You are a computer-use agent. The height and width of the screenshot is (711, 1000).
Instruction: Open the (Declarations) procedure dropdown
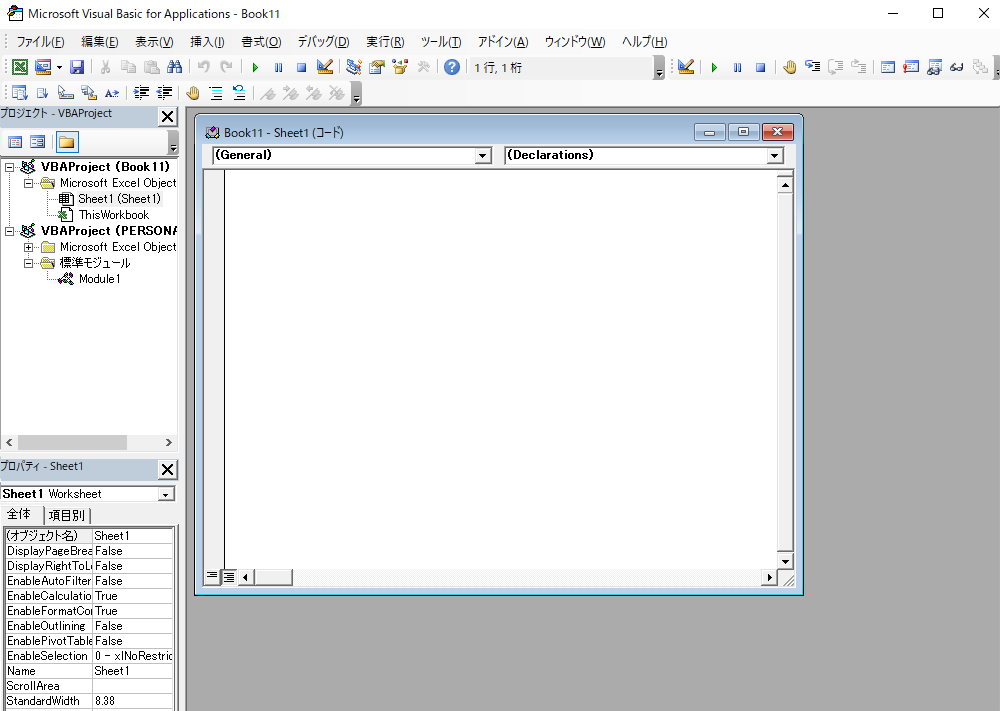pyautogui.click(x=774, y=156)
